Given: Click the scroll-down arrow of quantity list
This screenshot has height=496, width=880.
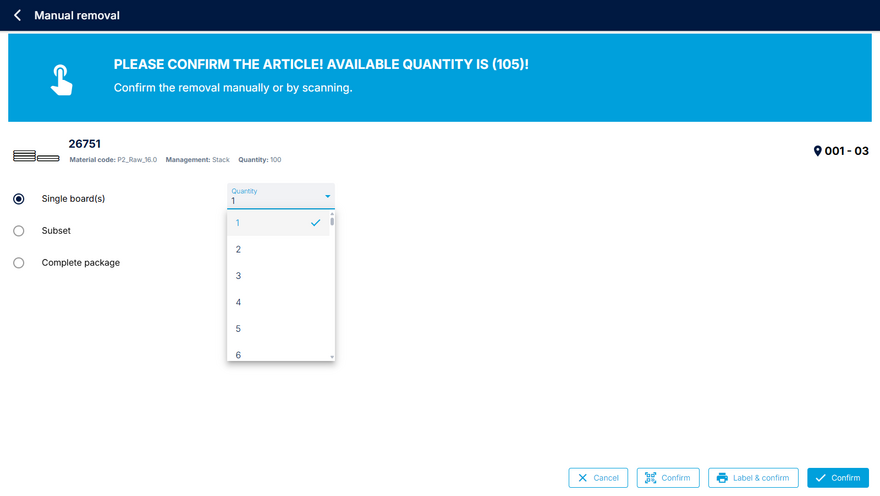Looking at the screenshot, I should (332, 357).
